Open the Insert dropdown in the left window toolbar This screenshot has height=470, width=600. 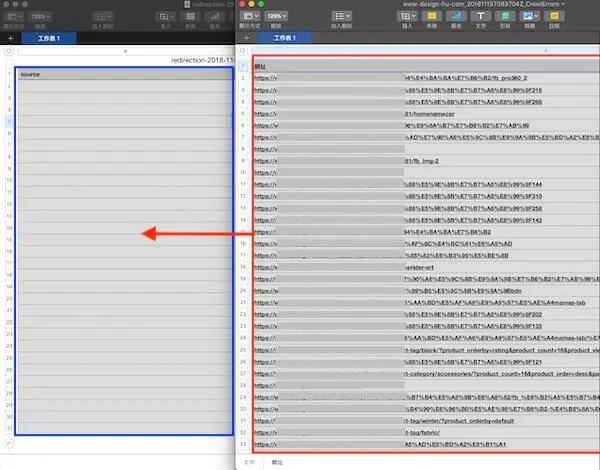point(166,16)
